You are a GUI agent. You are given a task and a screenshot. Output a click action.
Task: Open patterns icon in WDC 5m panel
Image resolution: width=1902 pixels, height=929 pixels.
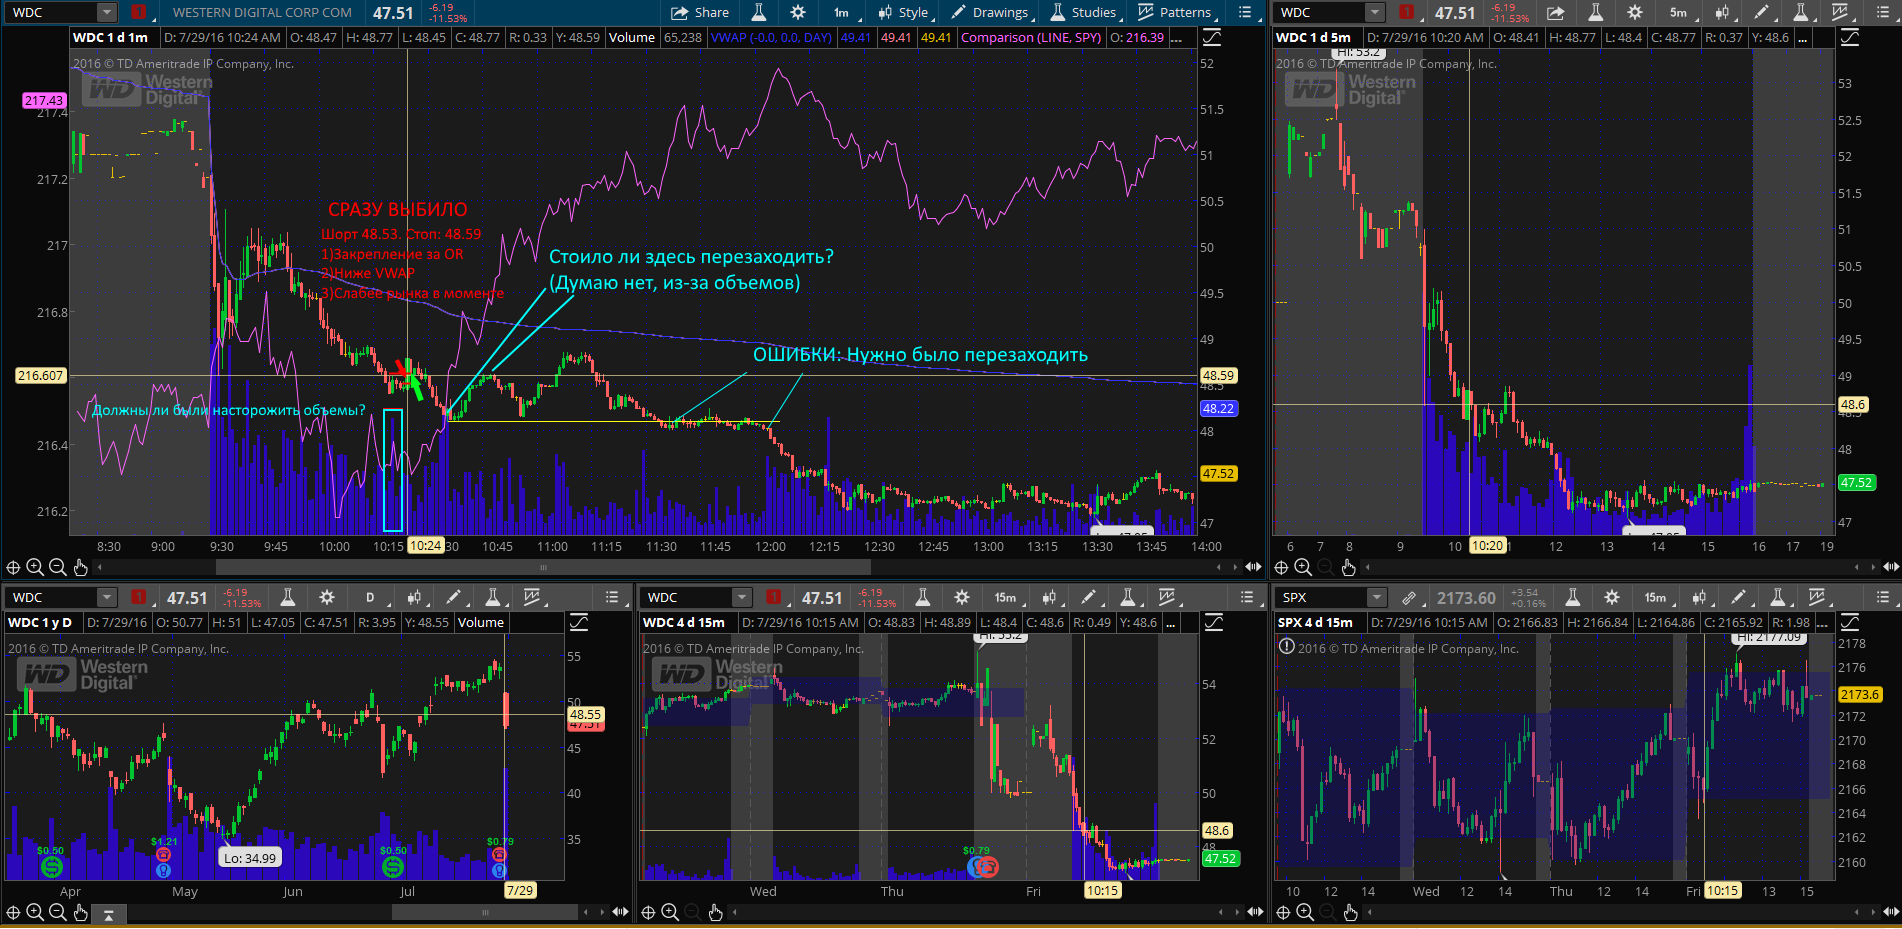(x=1840, y=12)
